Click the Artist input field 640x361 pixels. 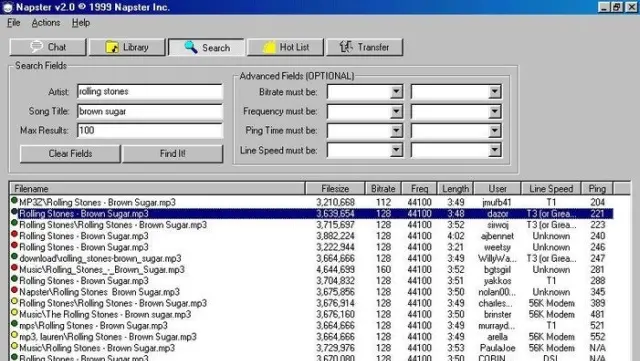[x=150, y=91]
